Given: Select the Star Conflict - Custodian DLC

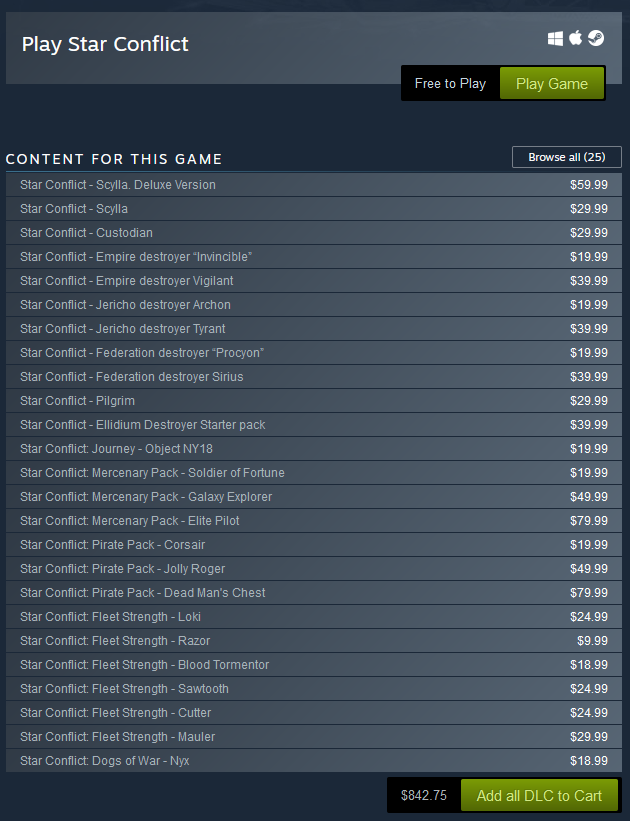Looking at the screenshot, I should click(x=314, y=233).
